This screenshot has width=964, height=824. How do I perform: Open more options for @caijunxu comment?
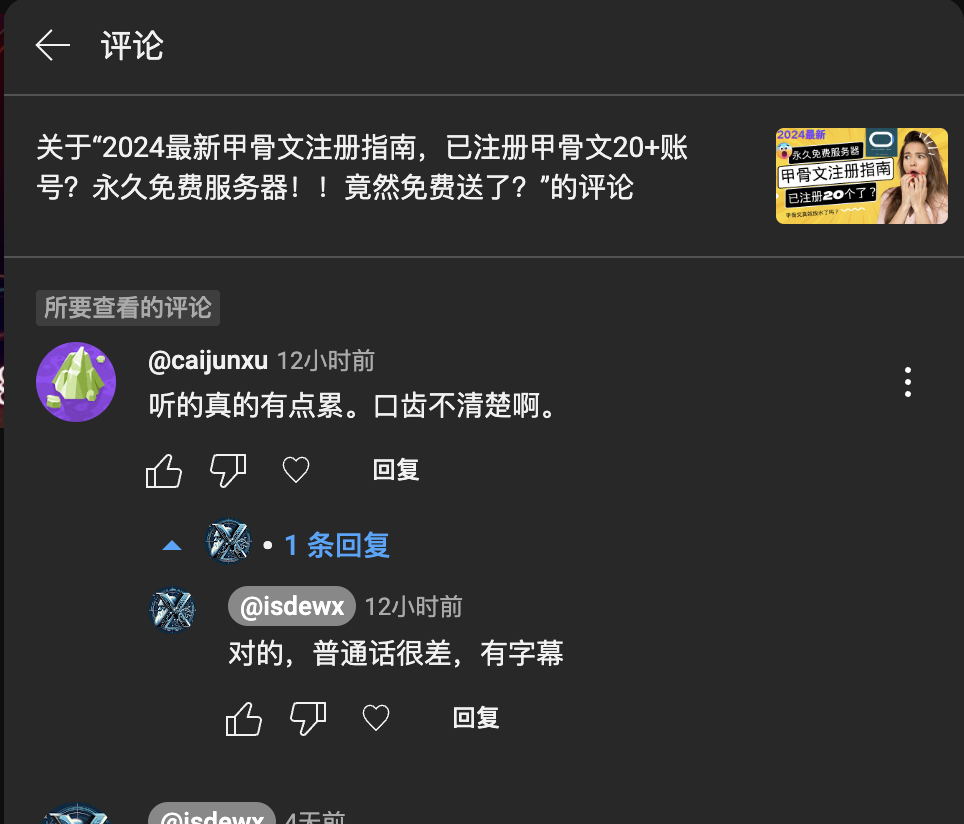tap(907, 382)
